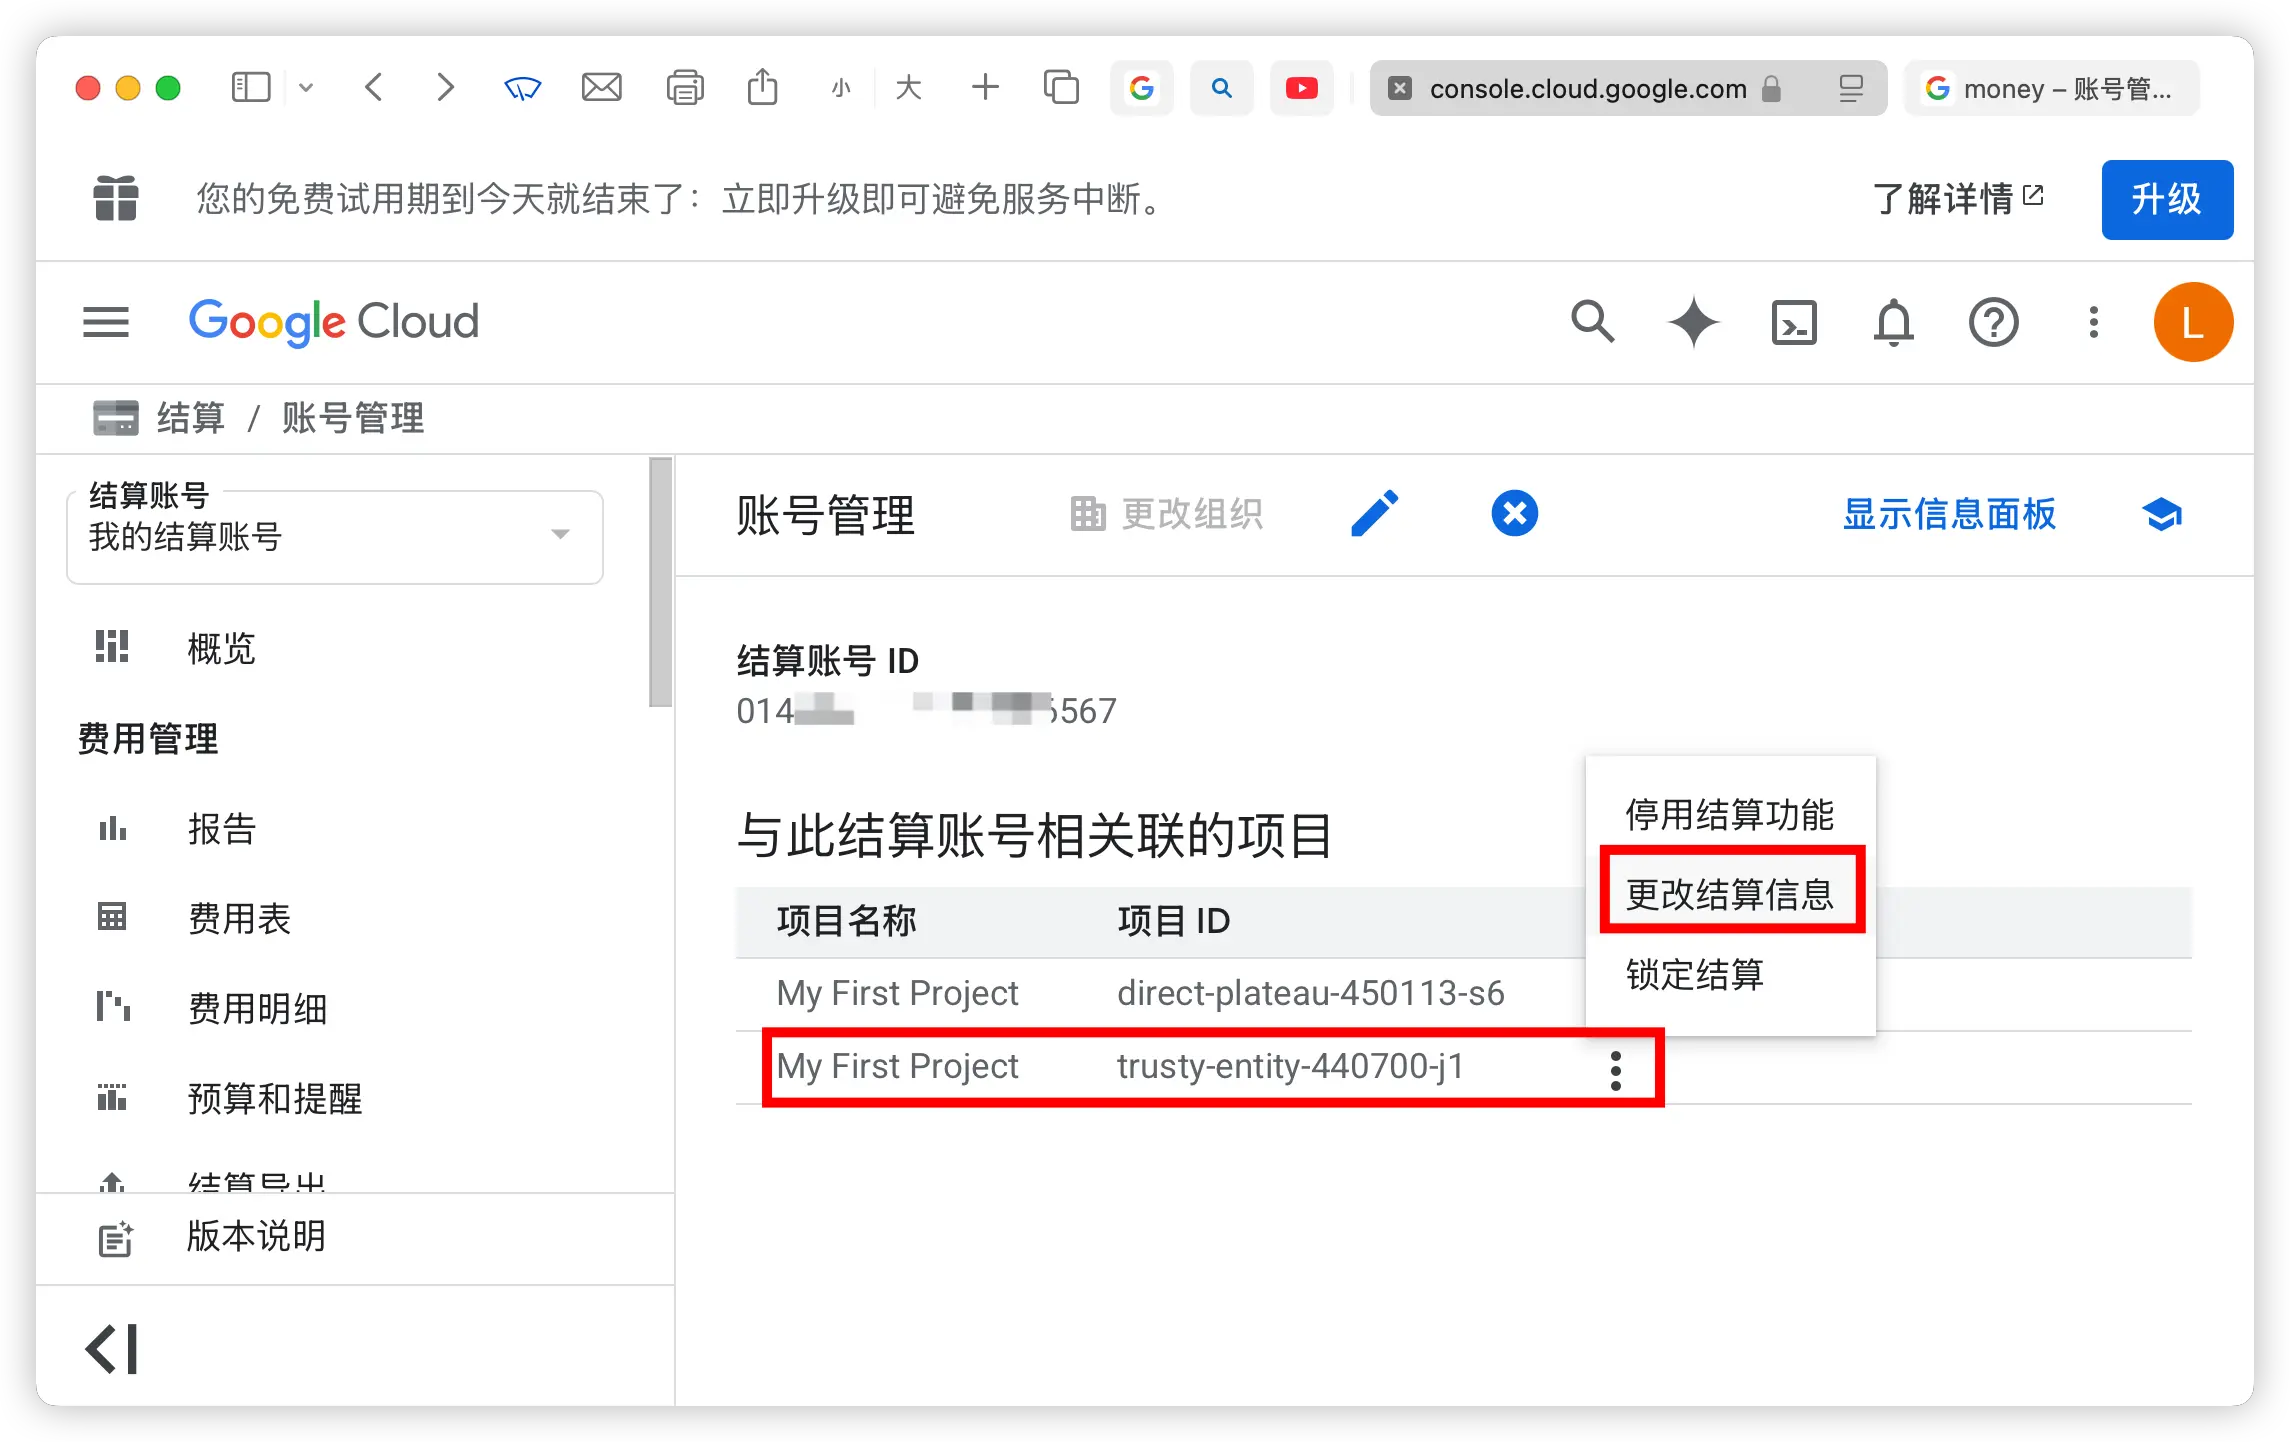Click the blue circled X close-account icon
Viewport: 2290px width, 1442px height.
(x=1515, y=514)
